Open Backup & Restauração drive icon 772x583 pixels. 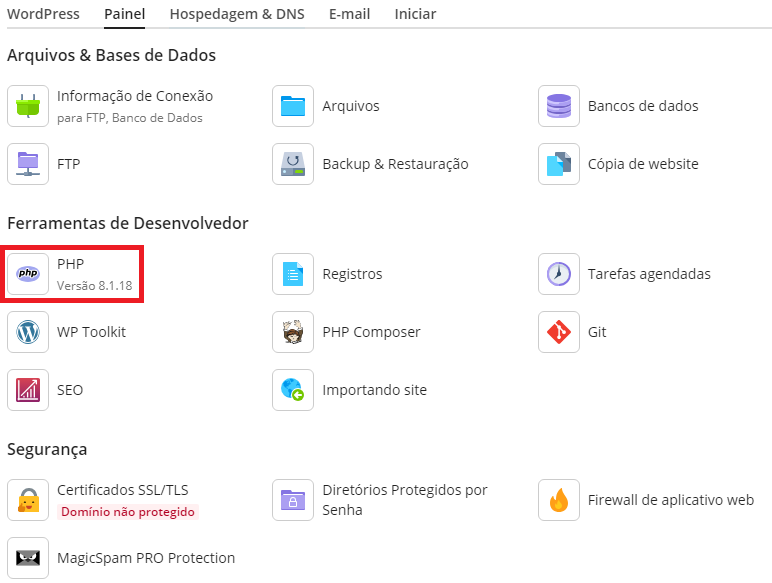coord(293,164)
